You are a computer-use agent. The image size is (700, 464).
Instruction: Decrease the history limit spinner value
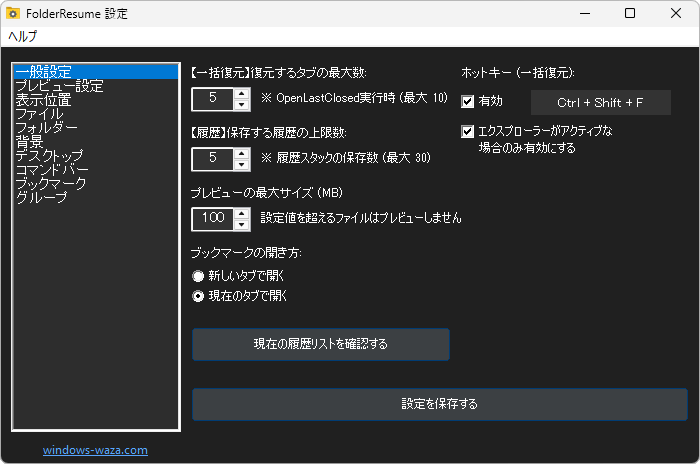point(242,165)
